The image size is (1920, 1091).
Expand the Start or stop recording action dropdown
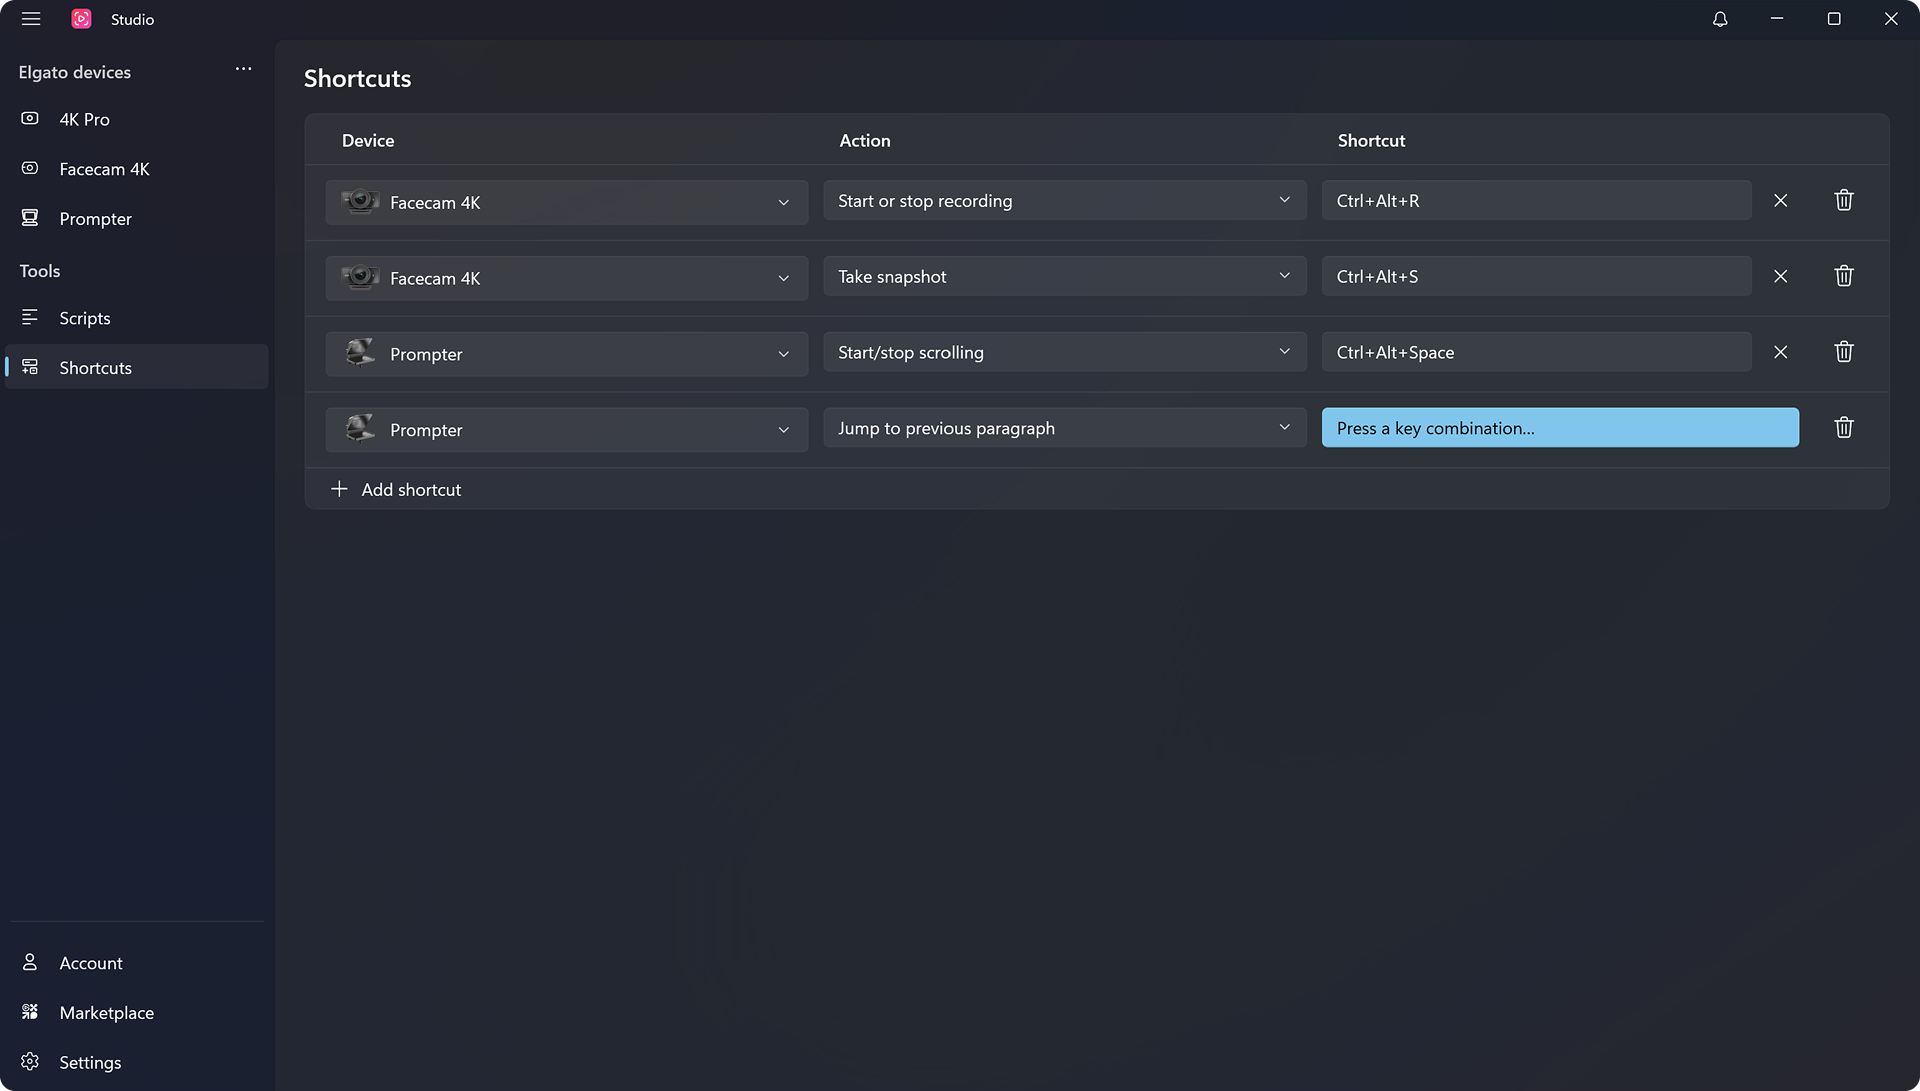1065,201
